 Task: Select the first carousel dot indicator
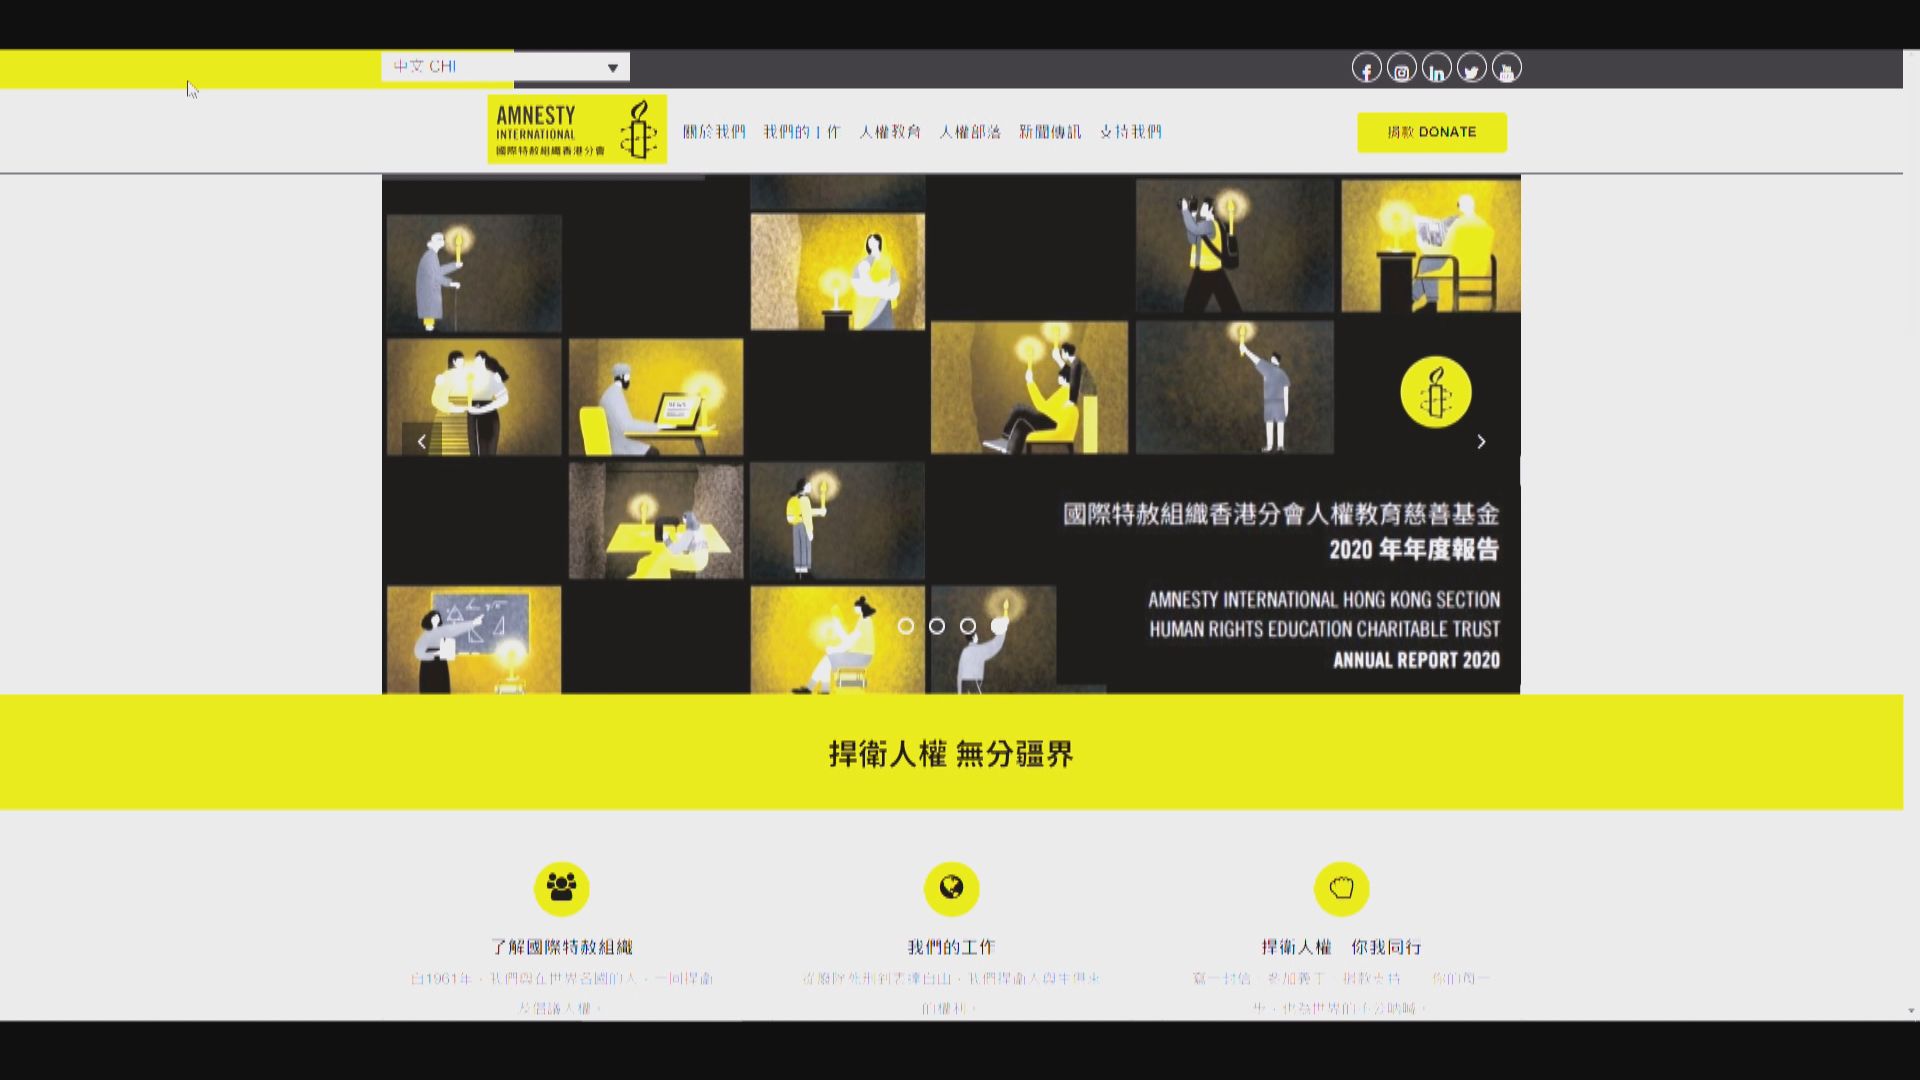(907, 627)
